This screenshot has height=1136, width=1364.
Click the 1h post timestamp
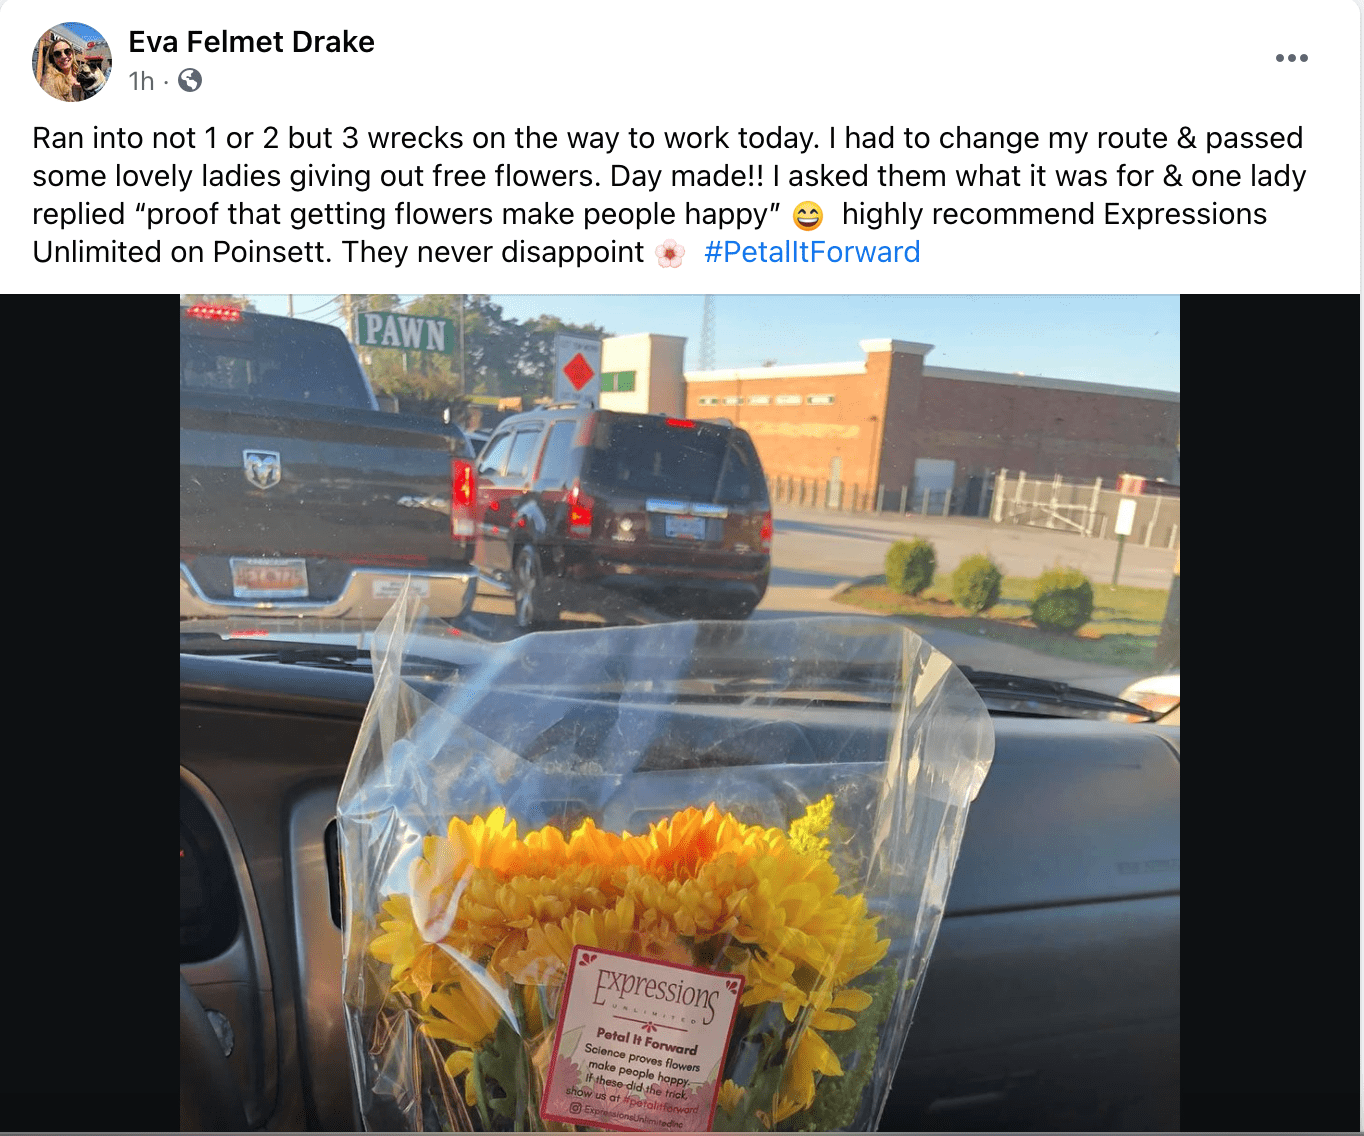[141, 81]
